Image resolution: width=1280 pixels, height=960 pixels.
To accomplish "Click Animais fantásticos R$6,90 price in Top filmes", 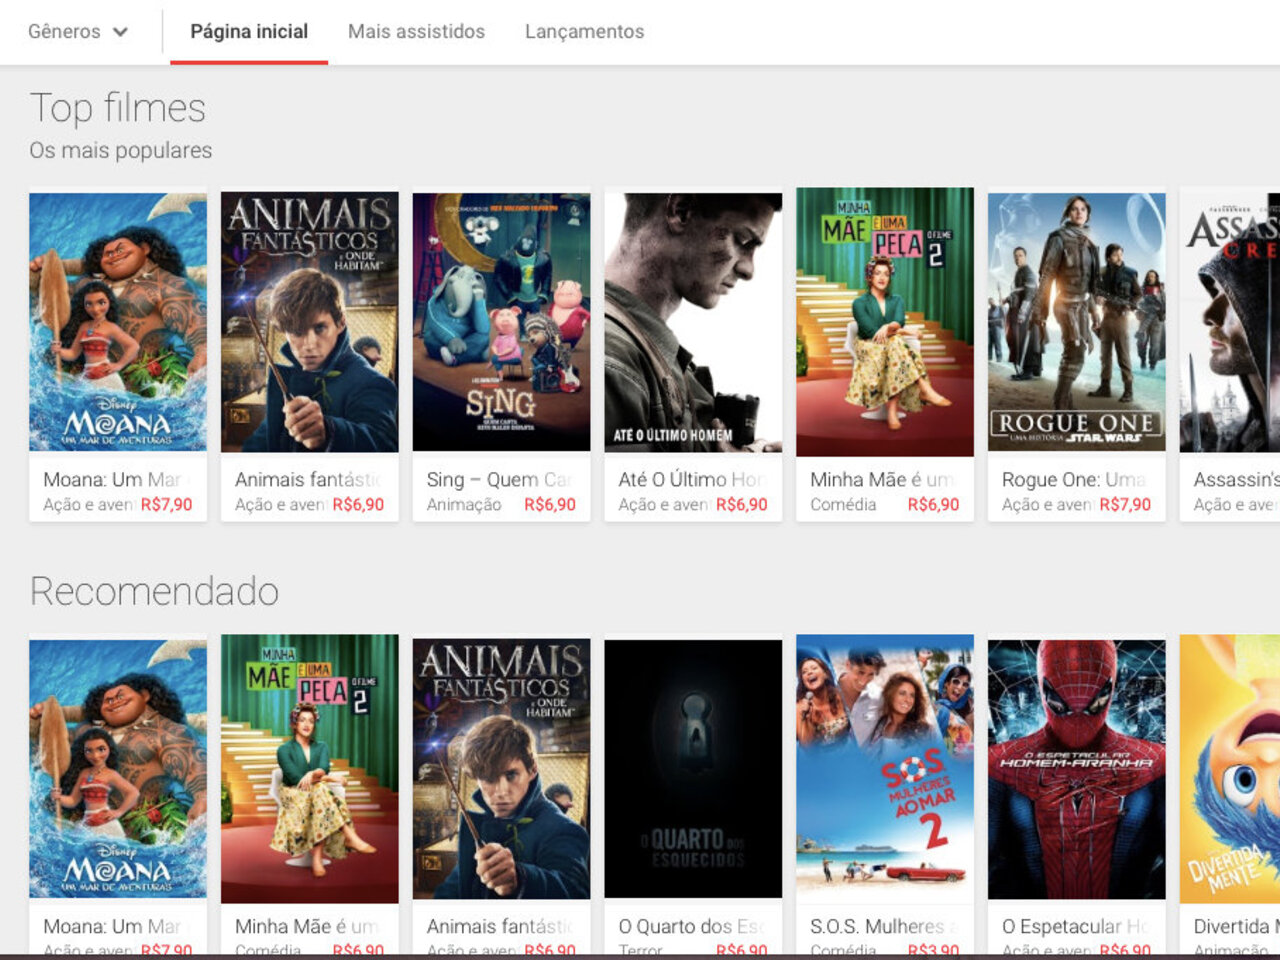I will pos(358,504).
